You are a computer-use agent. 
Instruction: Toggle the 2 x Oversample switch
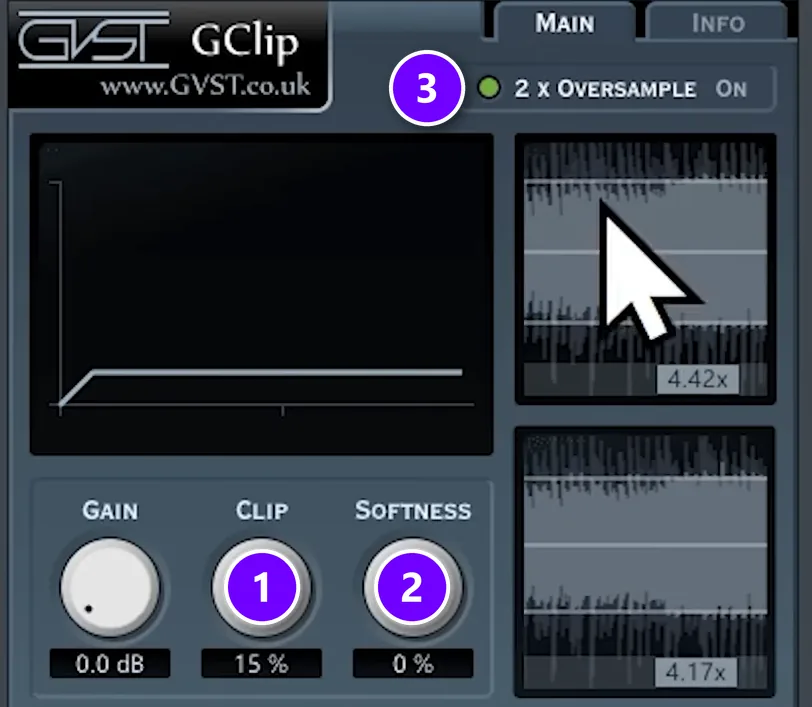click(619, 89)
